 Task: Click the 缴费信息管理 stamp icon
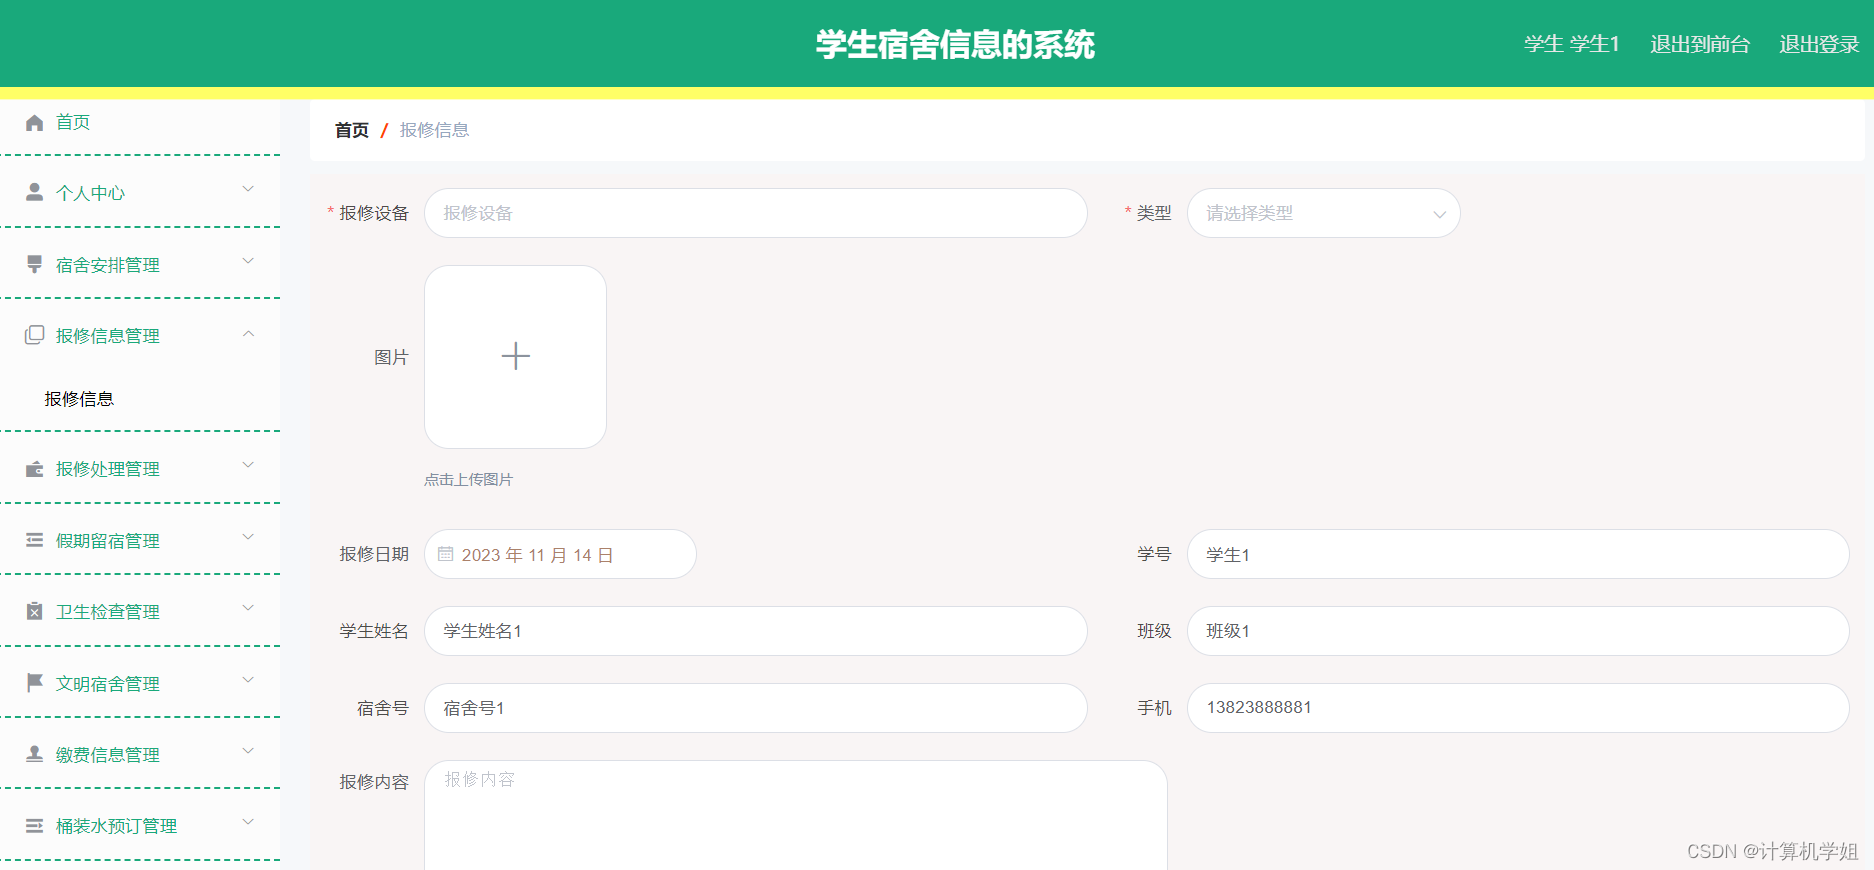coord(34,754)
